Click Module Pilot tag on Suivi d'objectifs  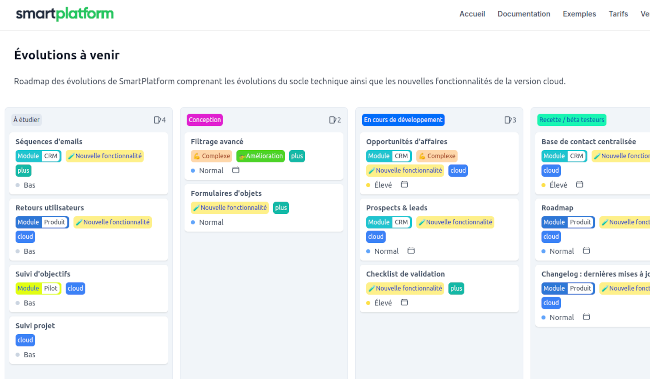click(39, 288)
